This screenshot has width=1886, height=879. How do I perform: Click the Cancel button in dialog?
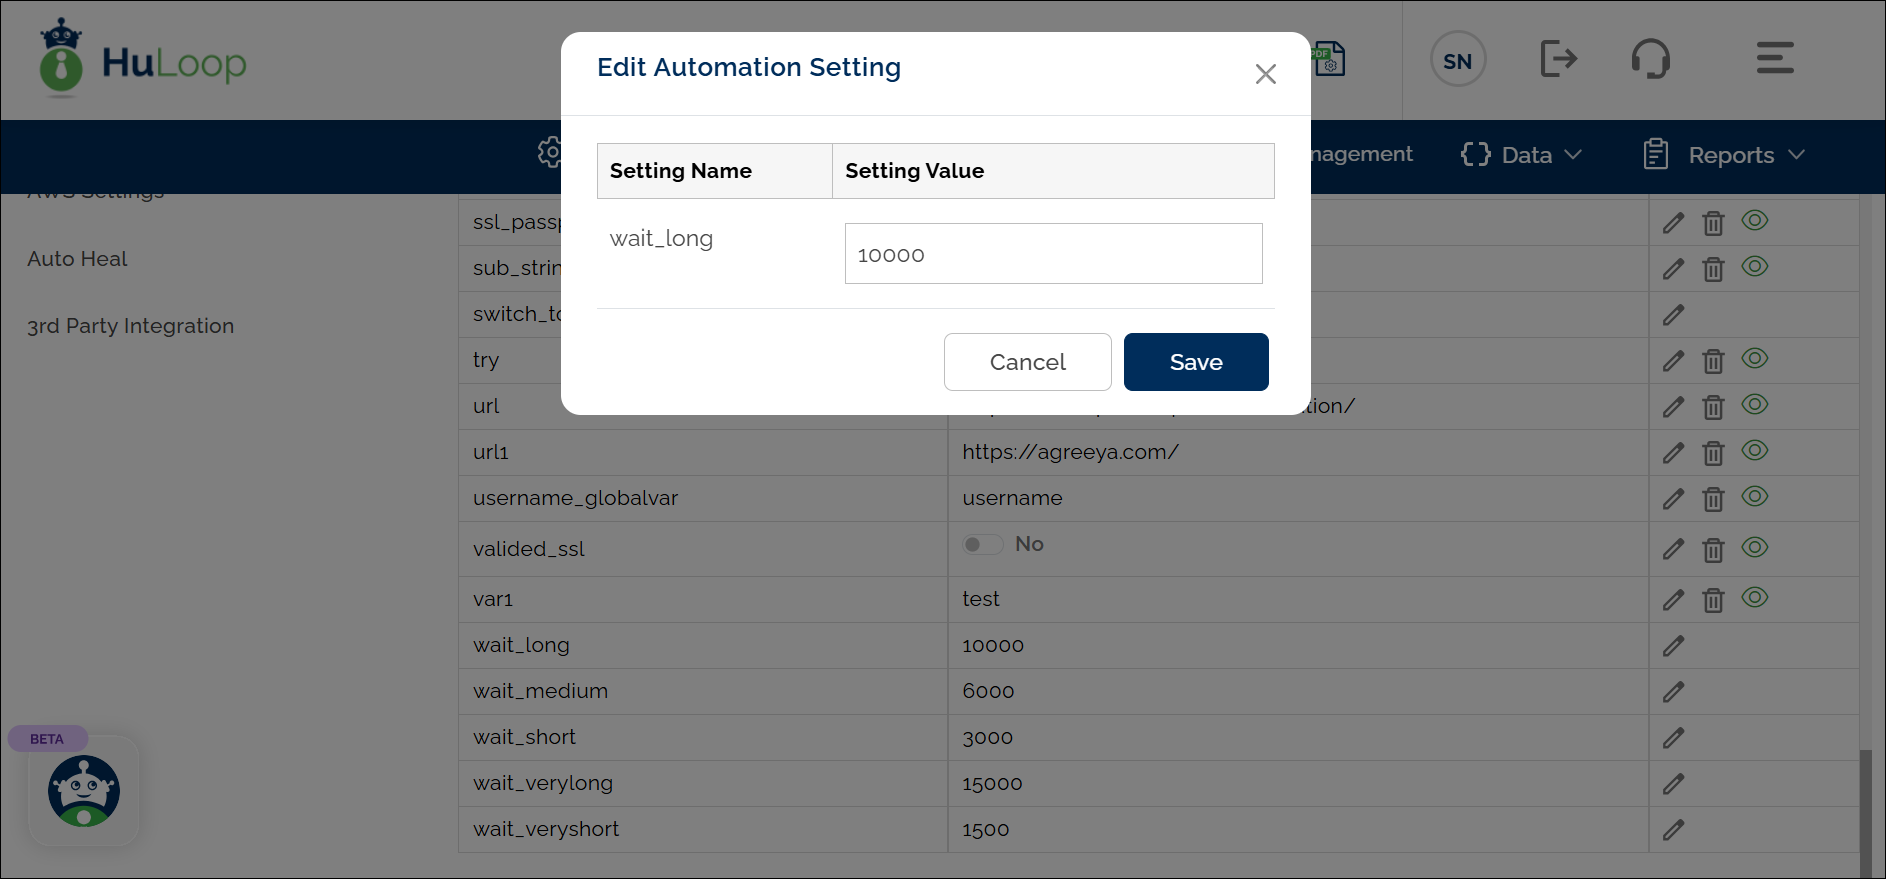[x=1027, y=362]
